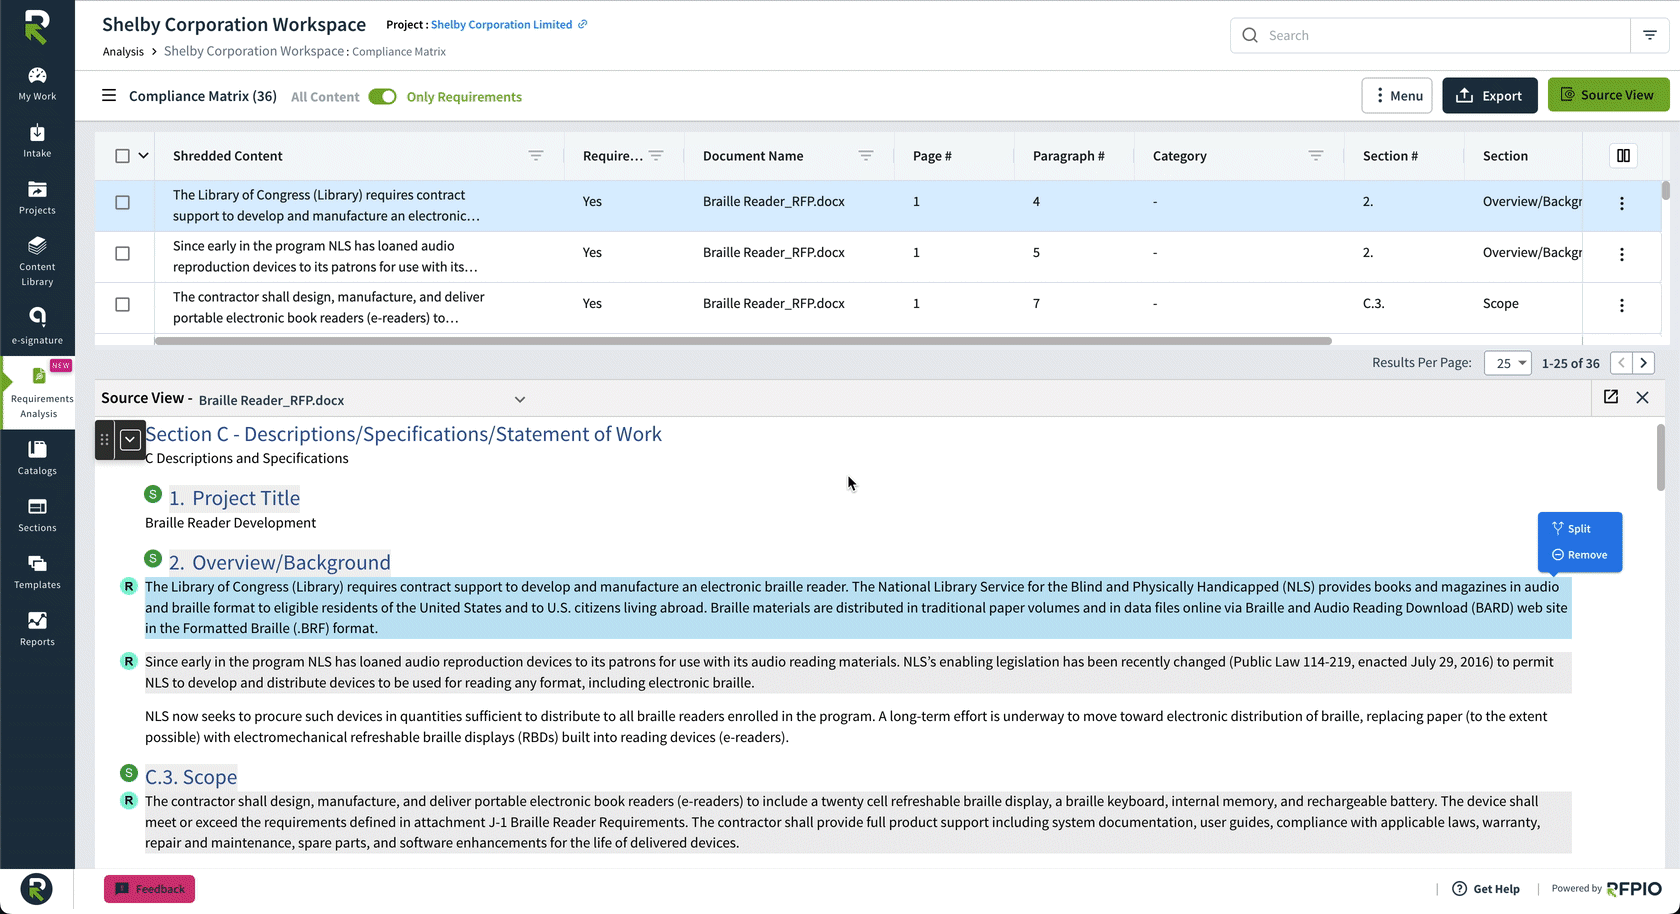1680x914 pixels.
Task: Click the Feedback button
Action: tap(150, 889)
